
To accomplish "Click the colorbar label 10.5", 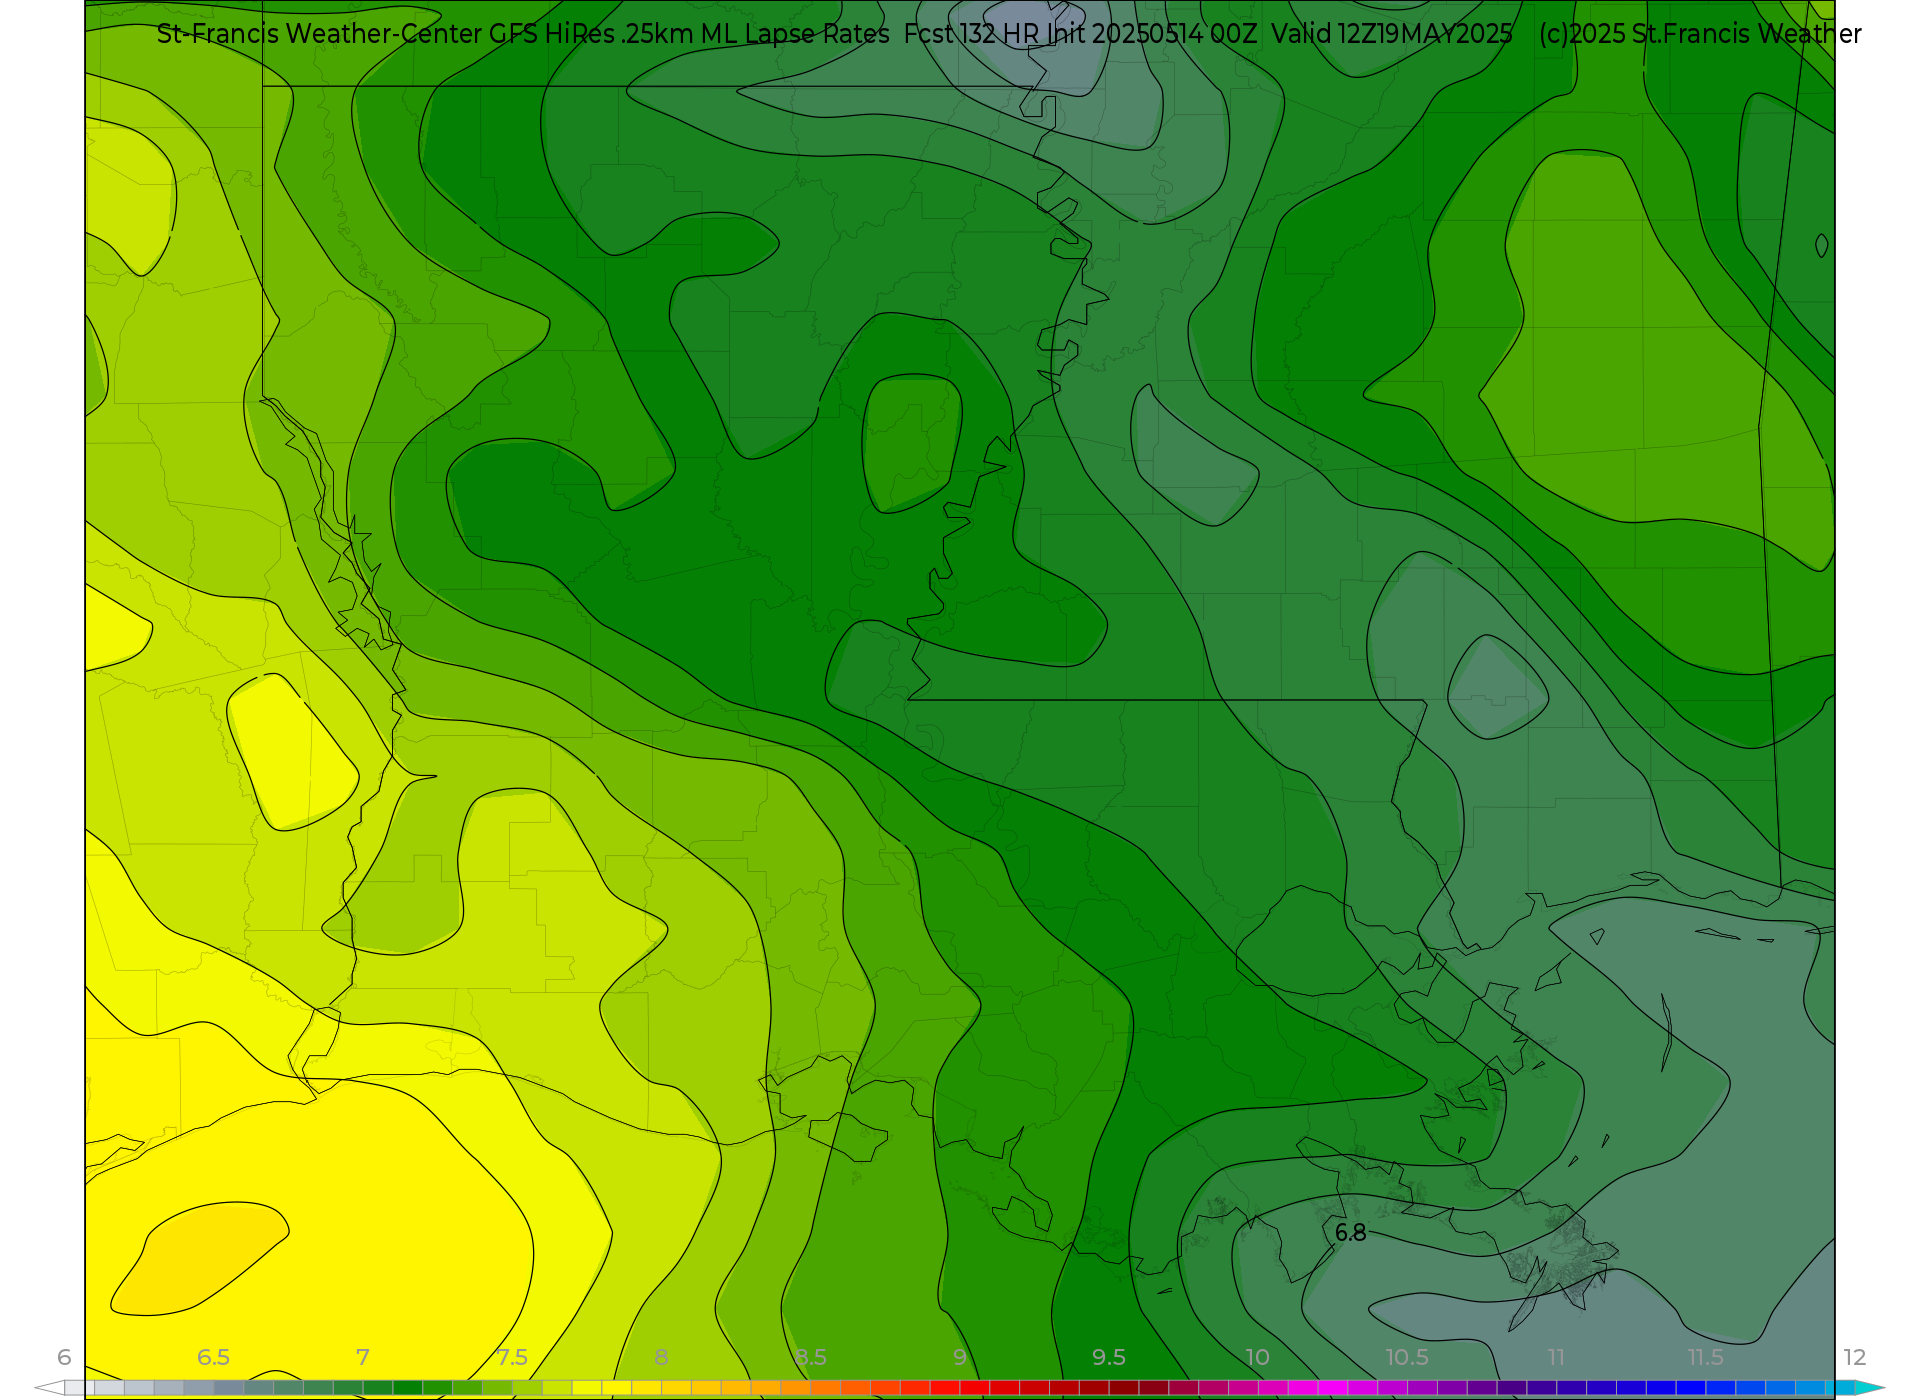I will pyautogui.click(x=1407, y=1357).
